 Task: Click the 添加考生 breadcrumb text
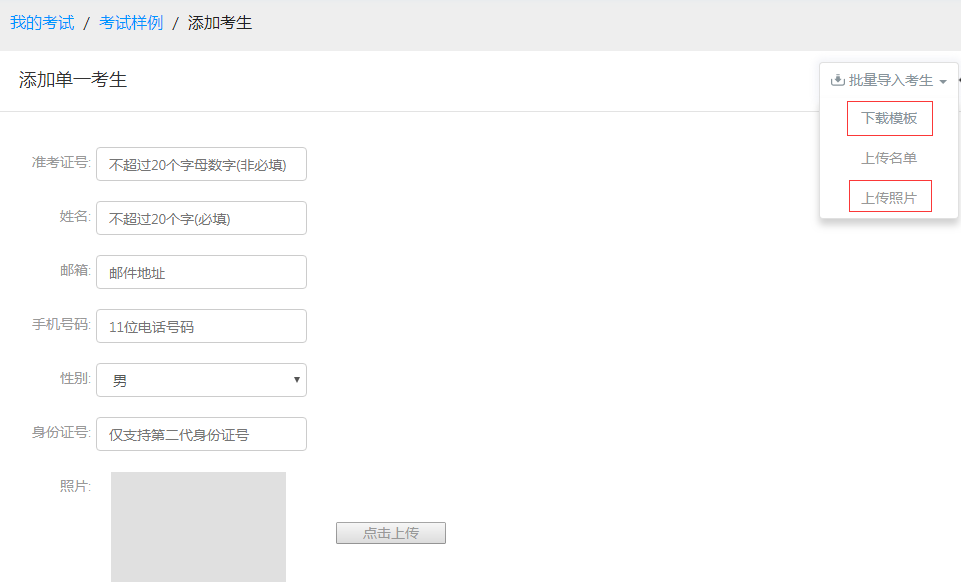coord(220,23)
